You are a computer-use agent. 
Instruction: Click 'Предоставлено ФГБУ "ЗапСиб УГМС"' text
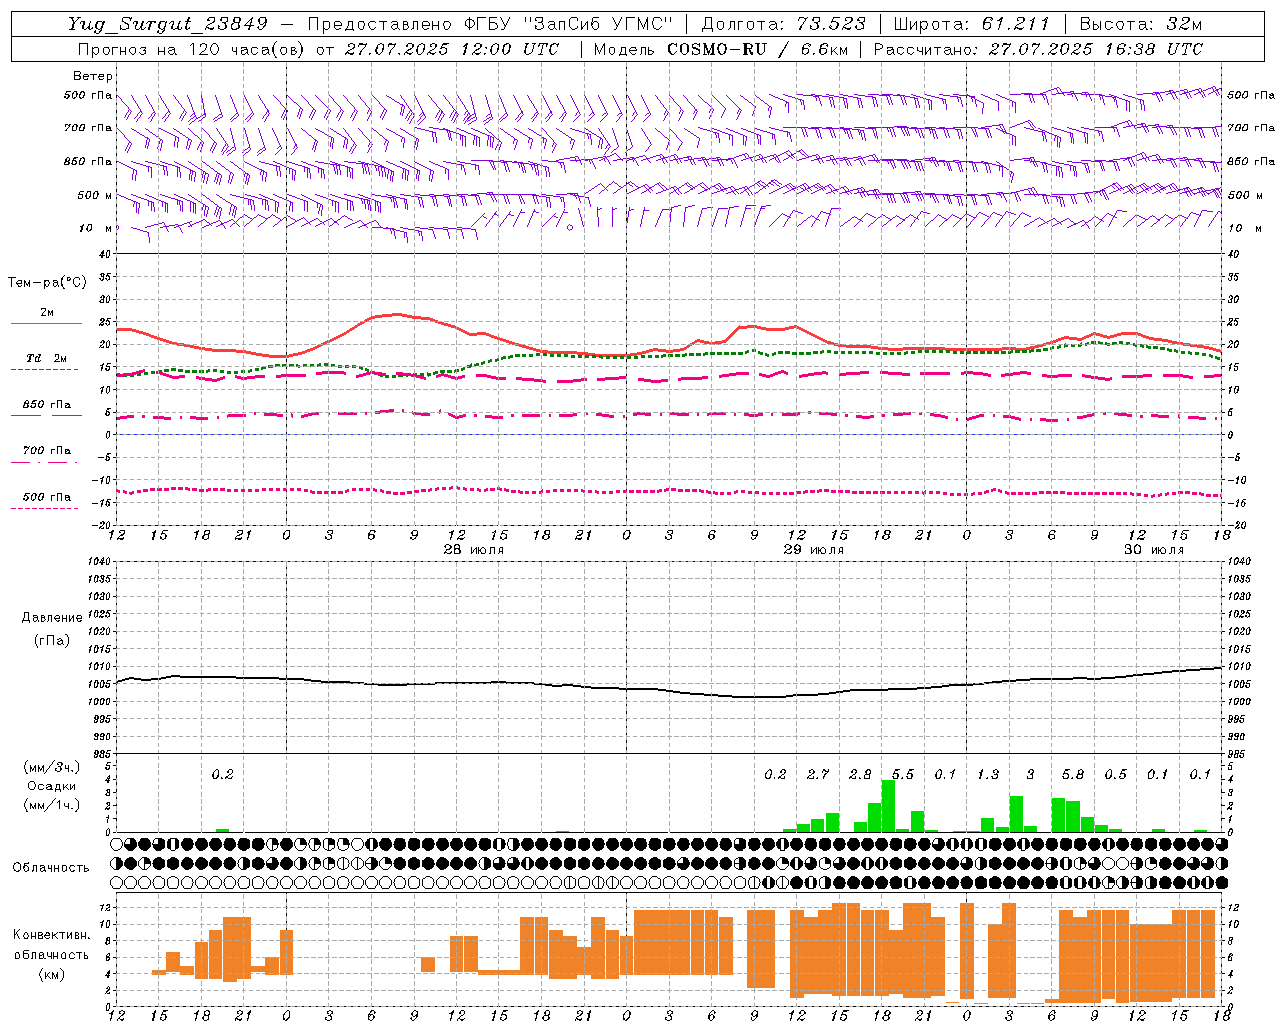490,24
